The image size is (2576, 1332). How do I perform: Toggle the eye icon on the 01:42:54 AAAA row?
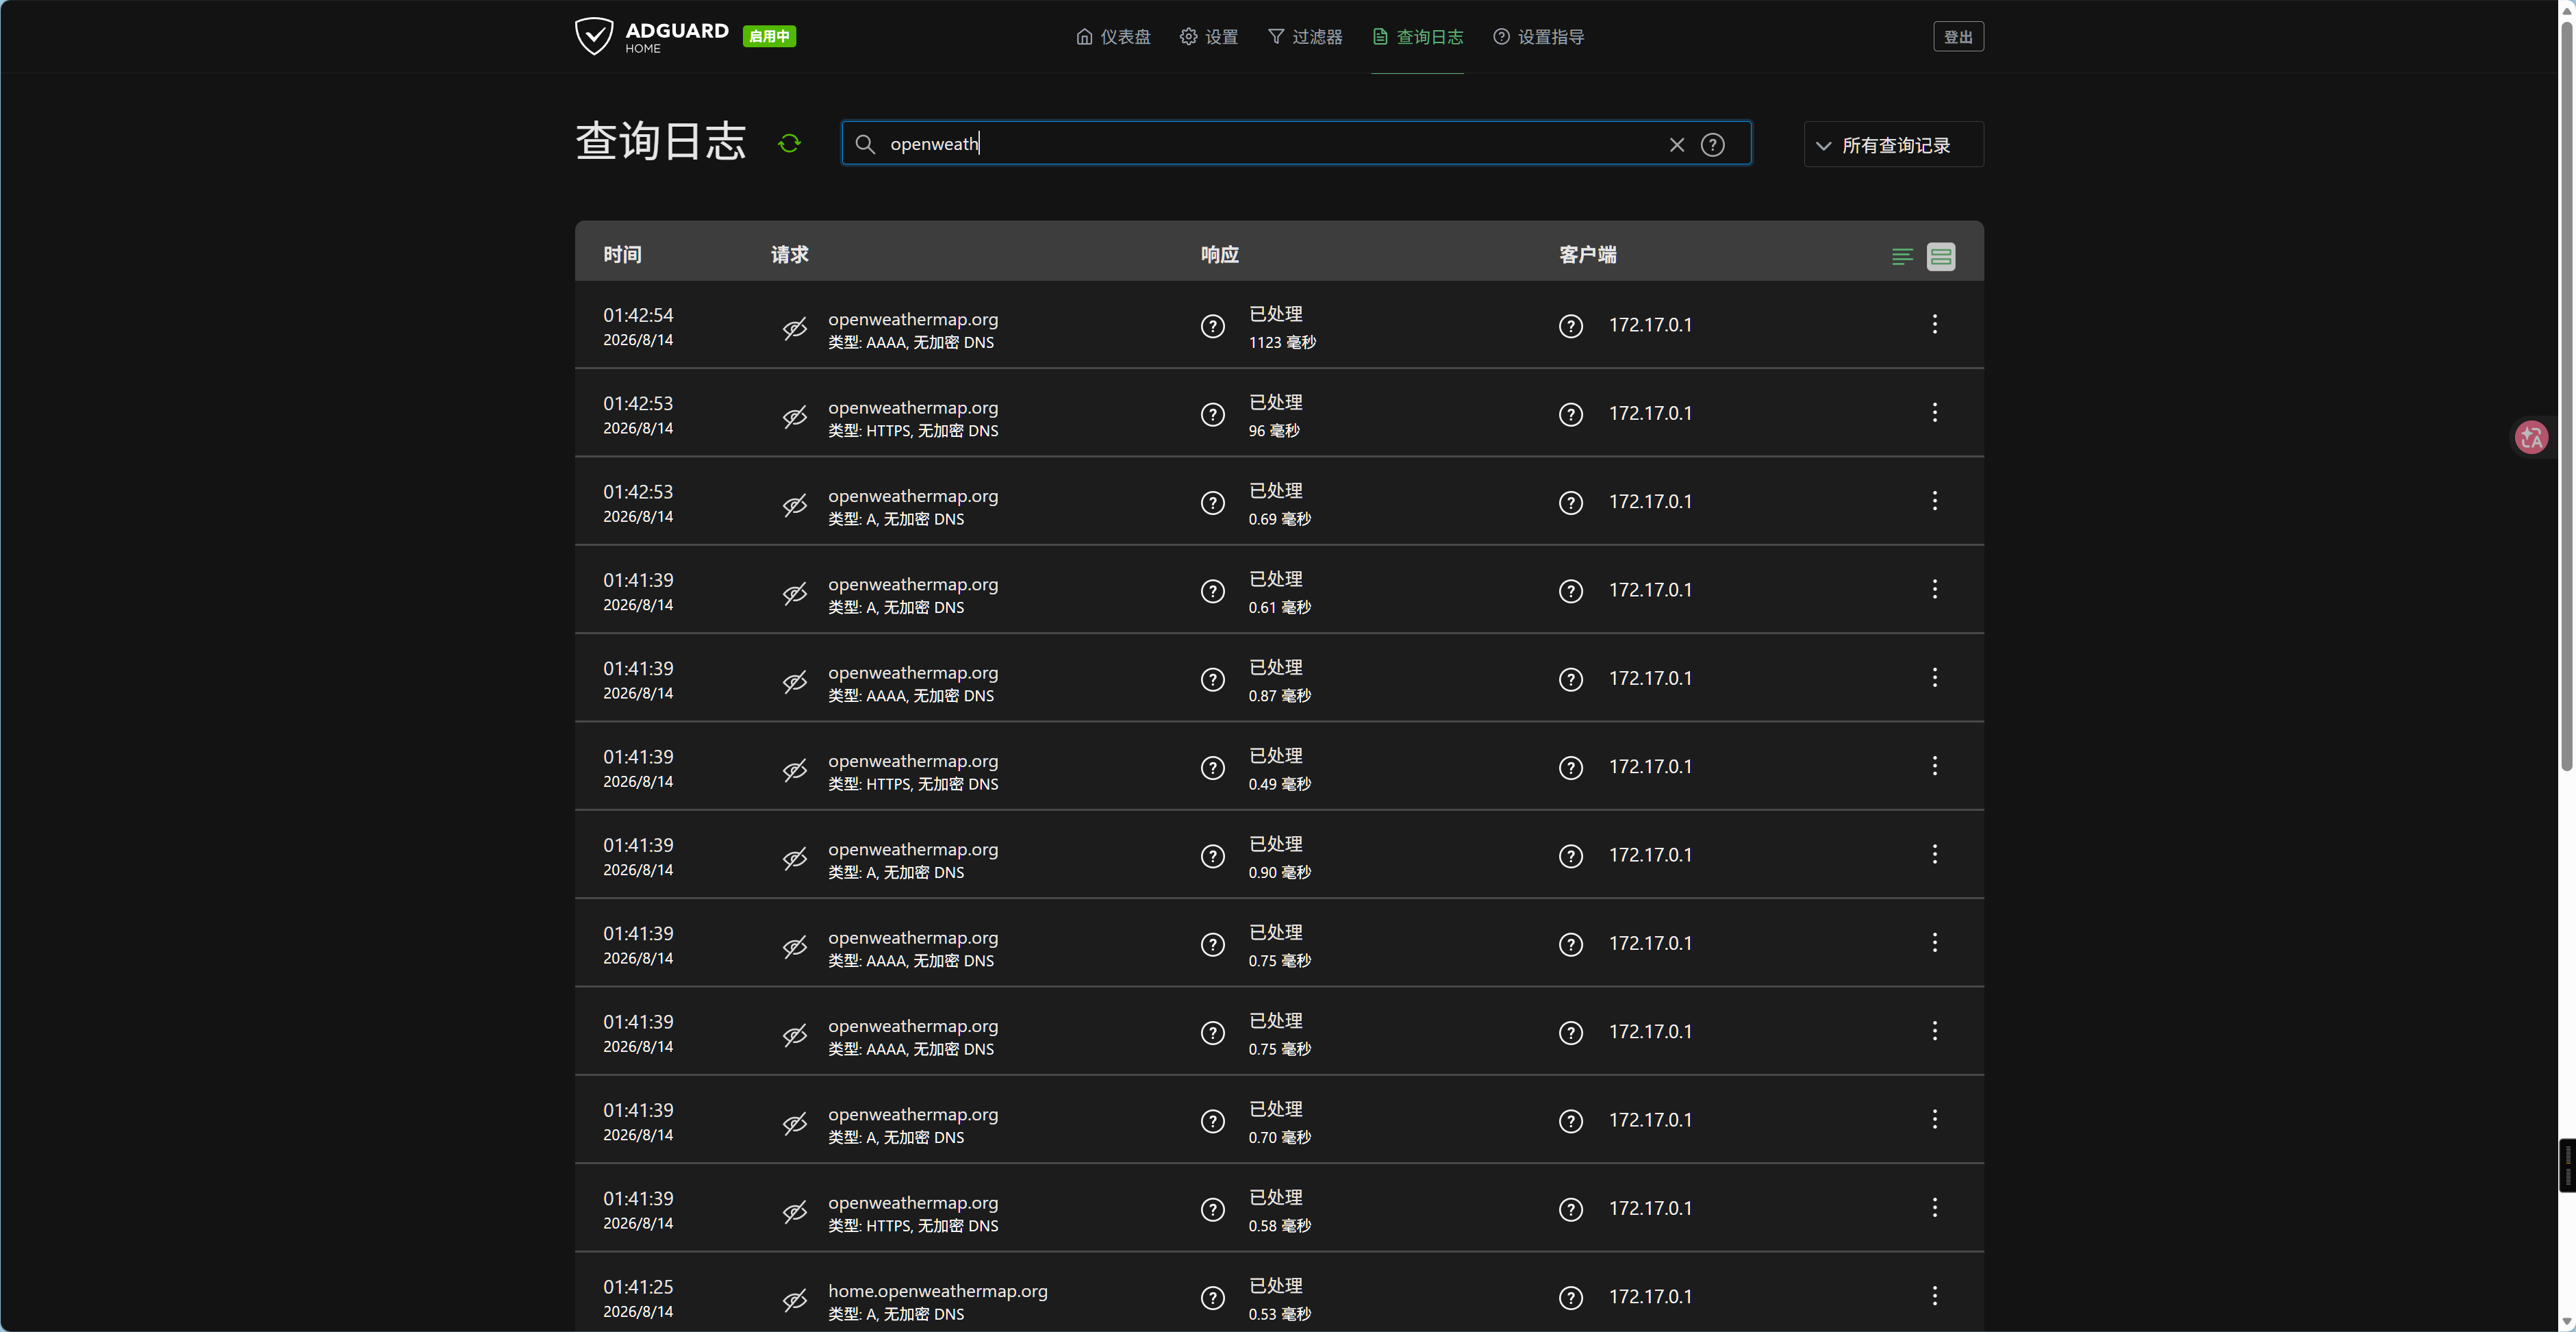pyautogui.click(x=795, y=329)
